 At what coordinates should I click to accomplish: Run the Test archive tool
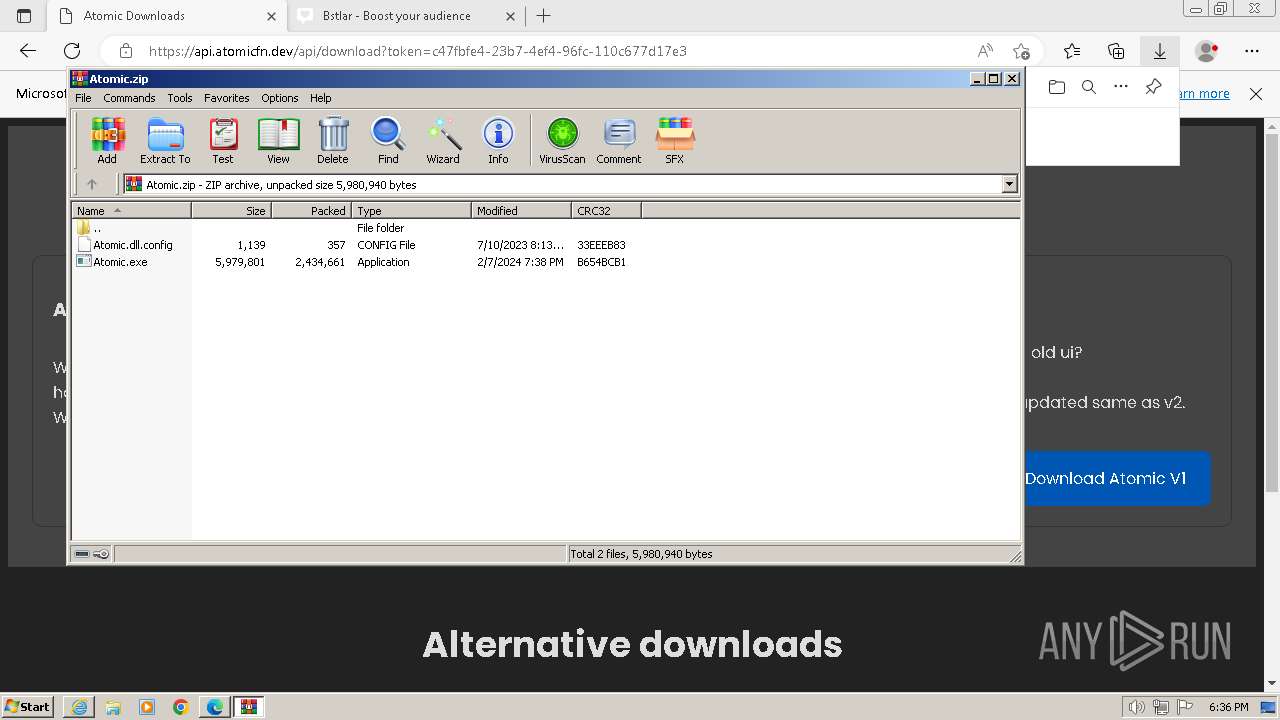coord(223,140)
